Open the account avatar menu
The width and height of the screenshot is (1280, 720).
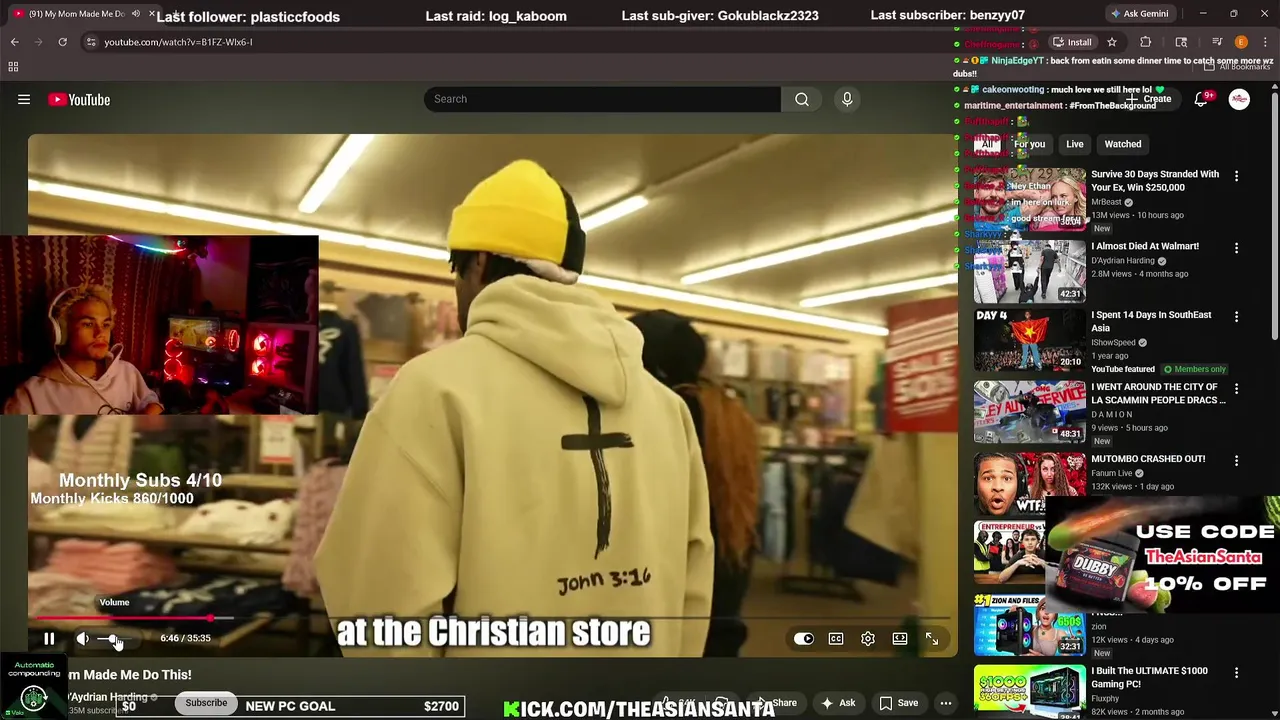[1239, 99]
